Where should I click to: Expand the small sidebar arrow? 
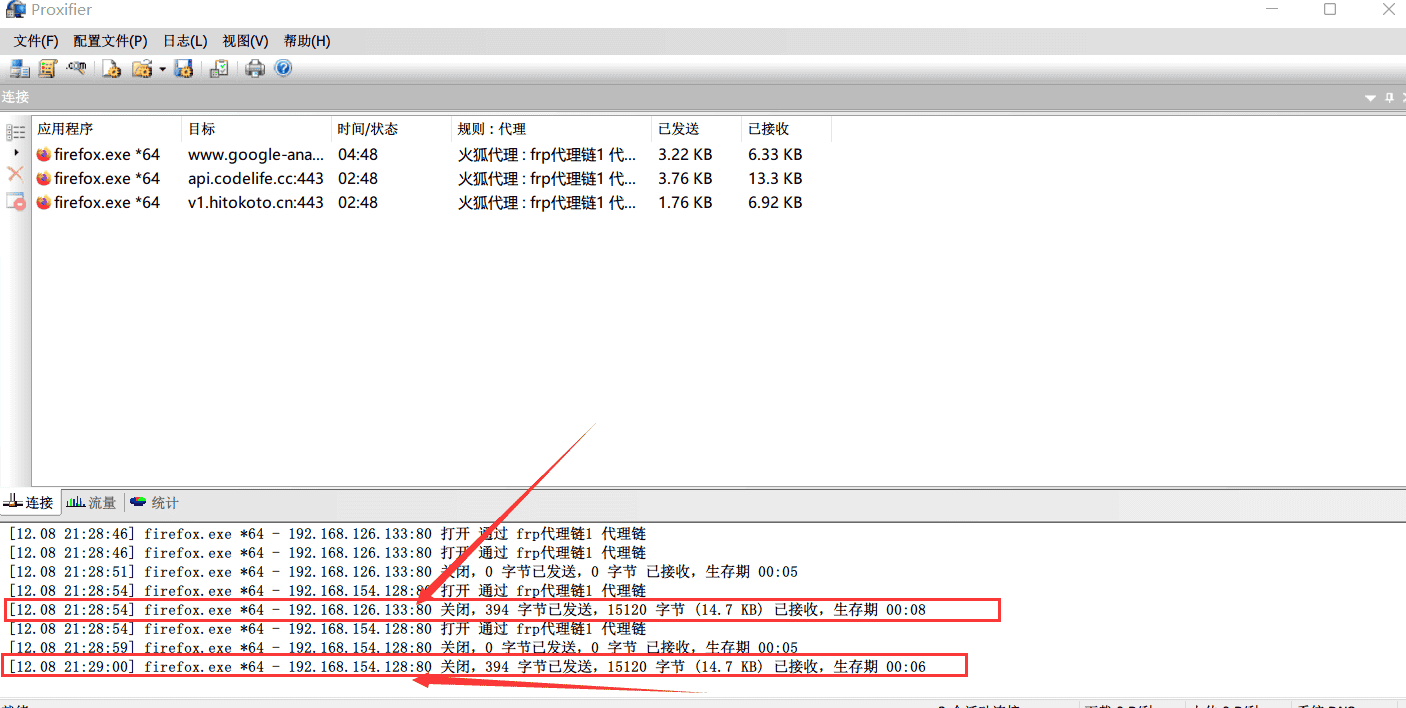pyautogui.click(x=16, y=152)
